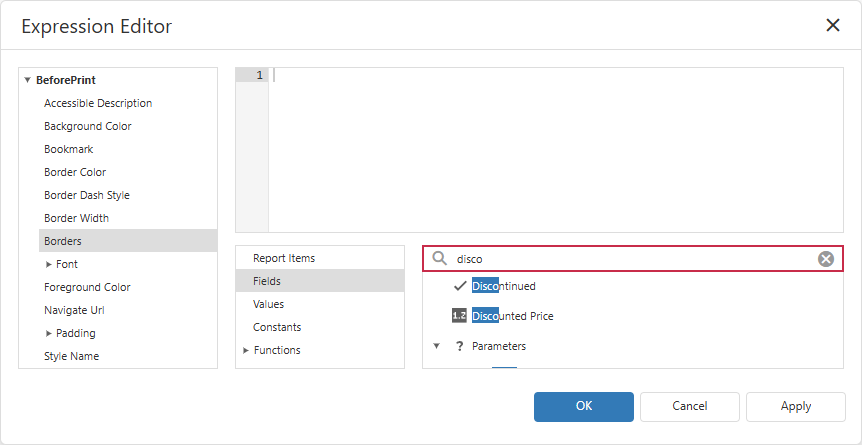862x445 pixels.
Task: Select the Functions category label
Action: (x=277, y=350)
